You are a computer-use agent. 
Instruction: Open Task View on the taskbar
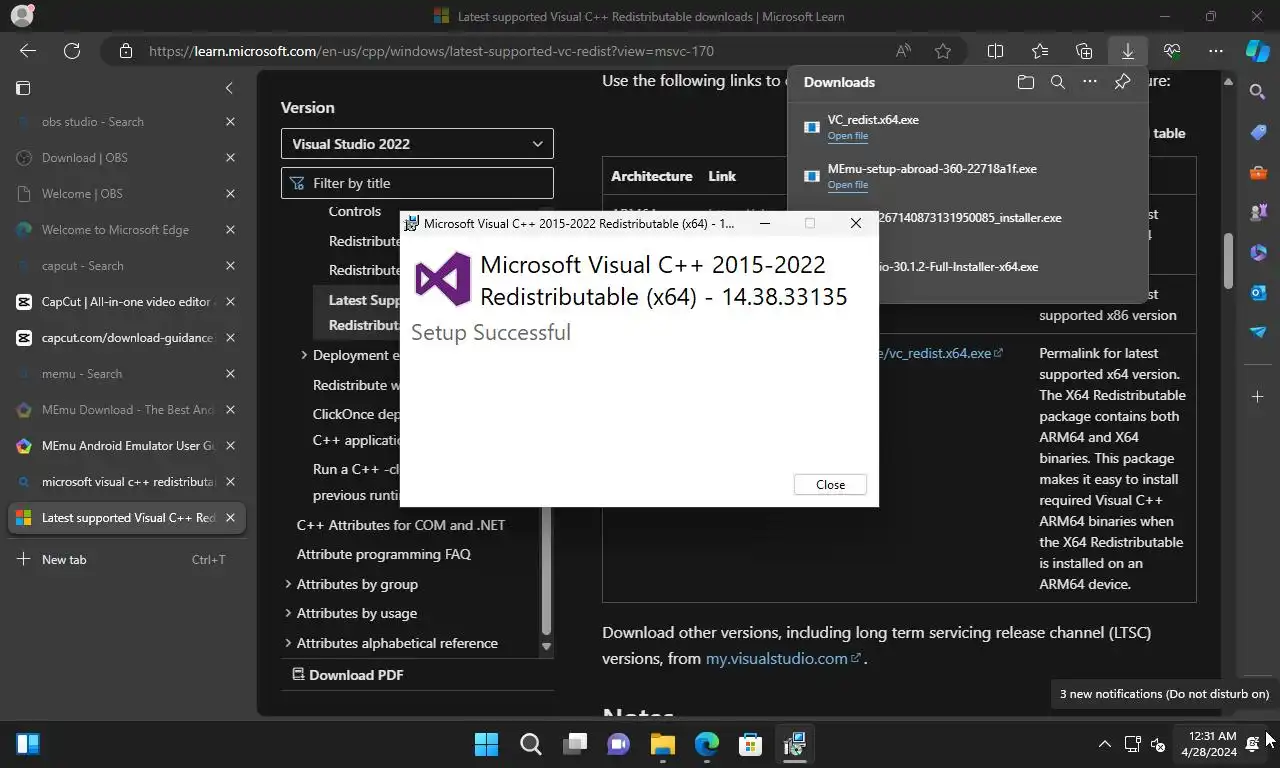pos(575,744)
